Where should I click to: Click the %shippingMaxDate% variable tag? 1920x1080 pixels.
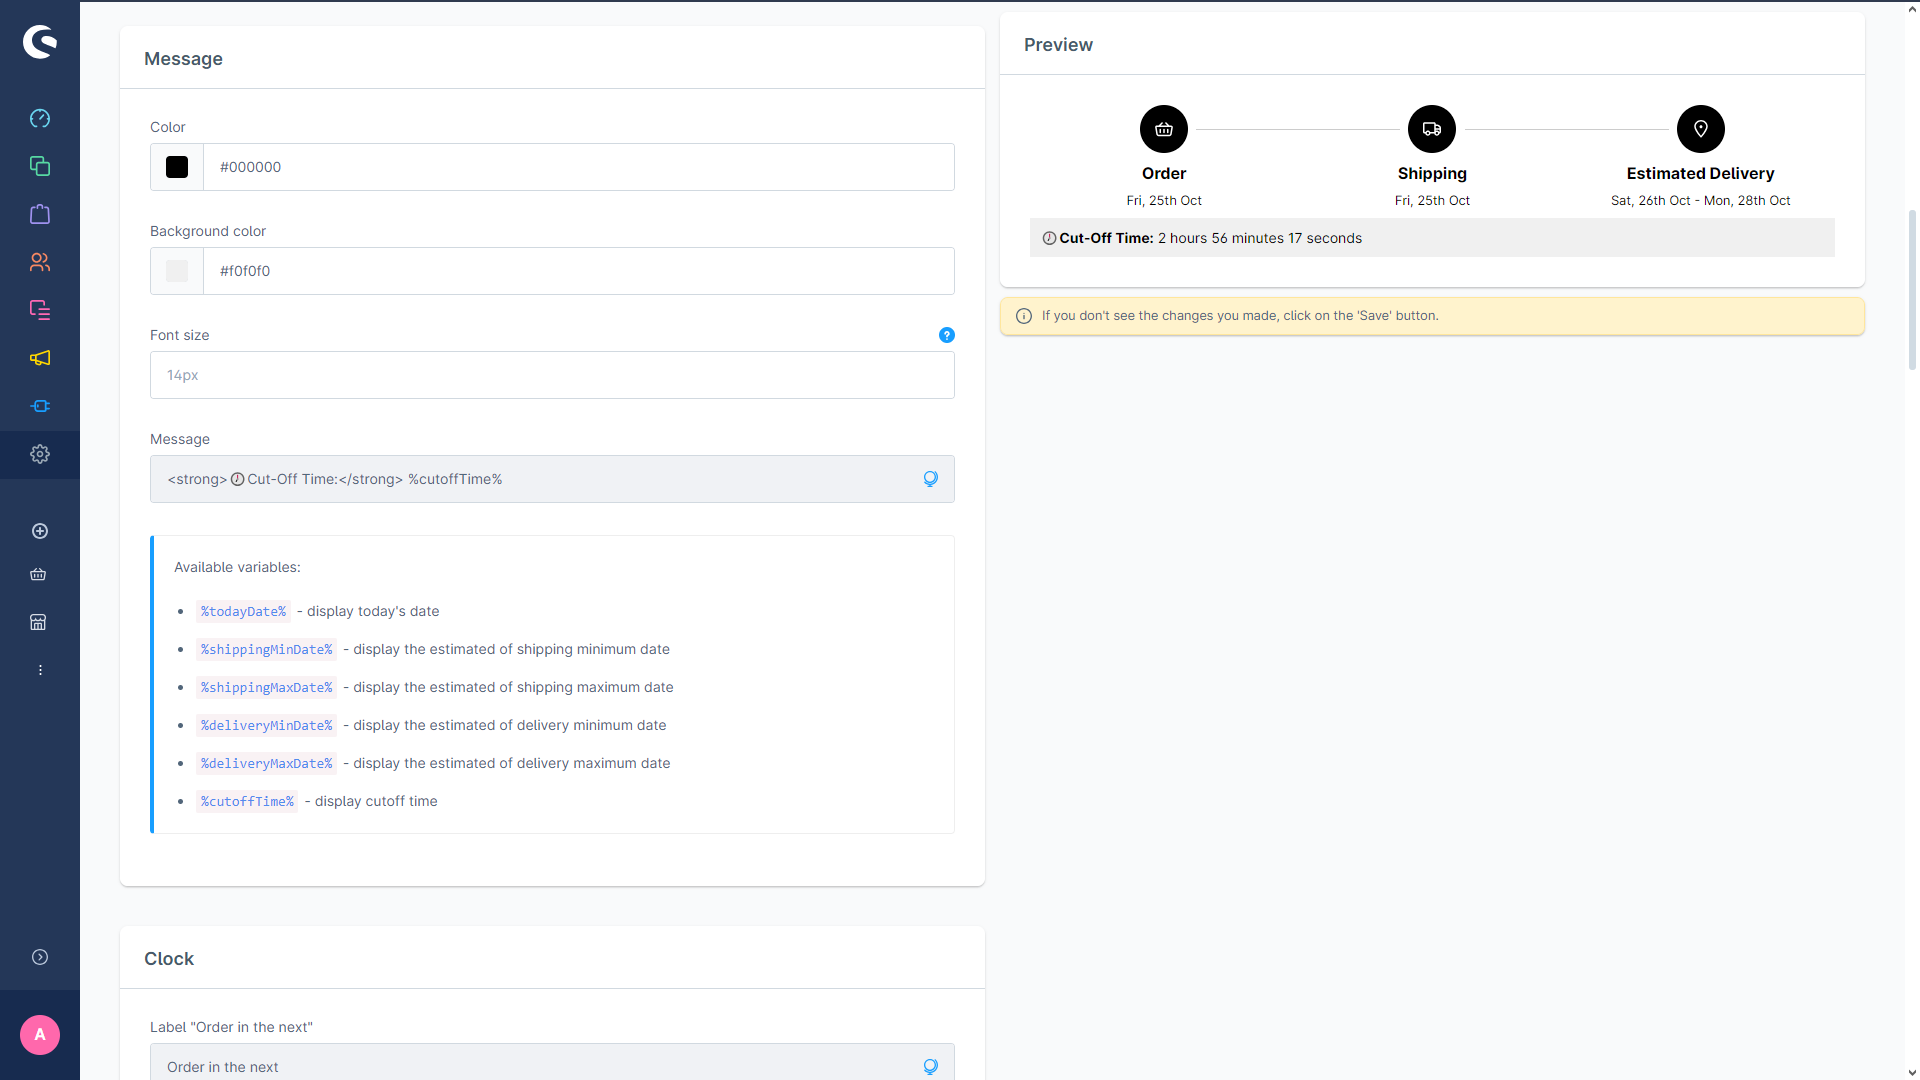coord(266,687)
